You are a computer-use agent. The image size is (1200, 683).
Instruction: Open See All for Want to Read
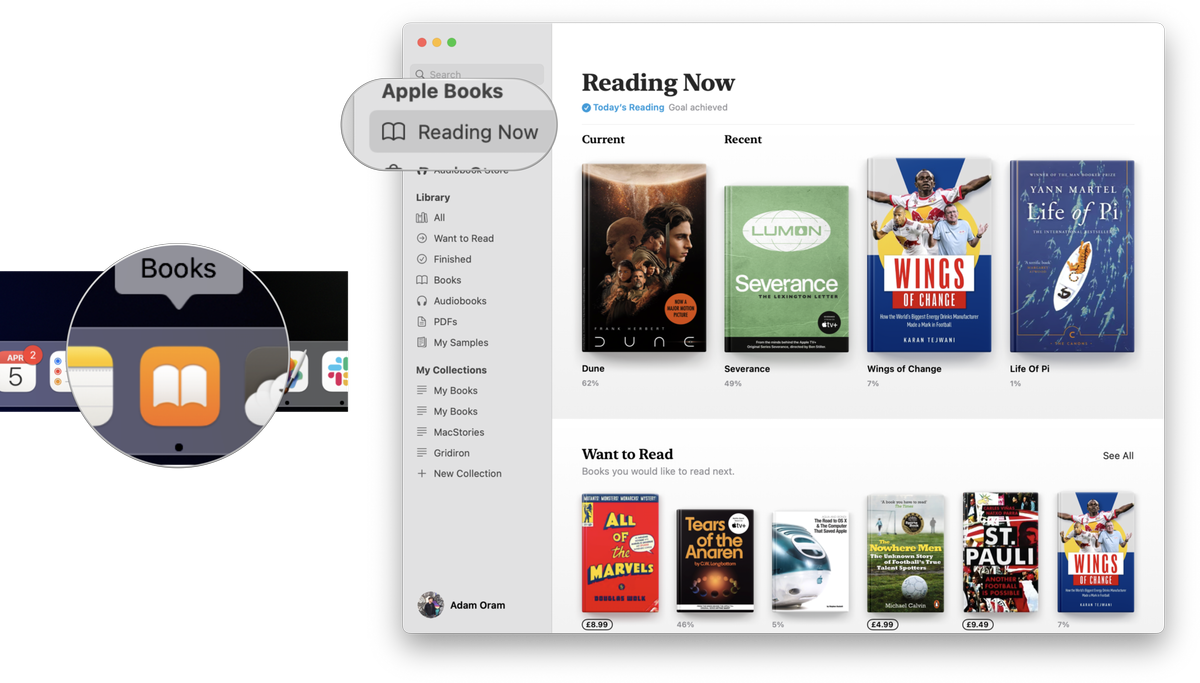coord(1117,455)
